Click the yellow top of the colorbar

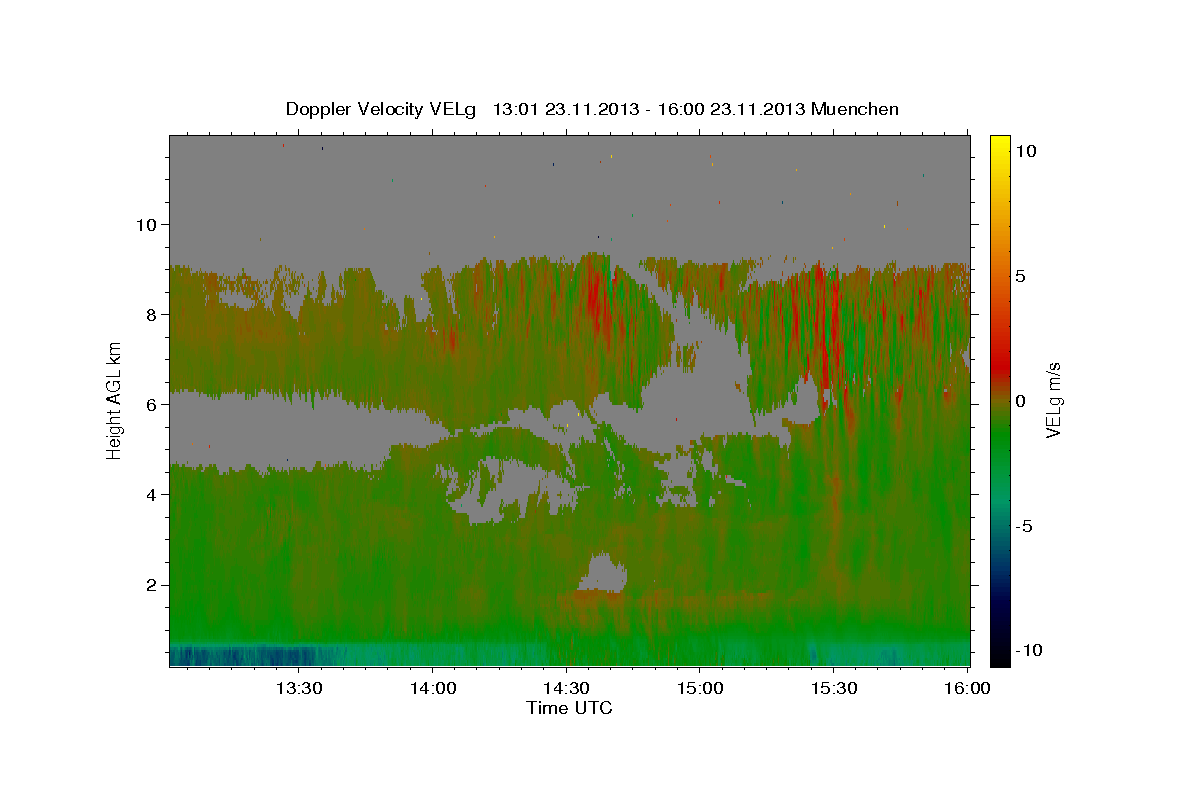pyautogui.click(x=1000, y=145)
